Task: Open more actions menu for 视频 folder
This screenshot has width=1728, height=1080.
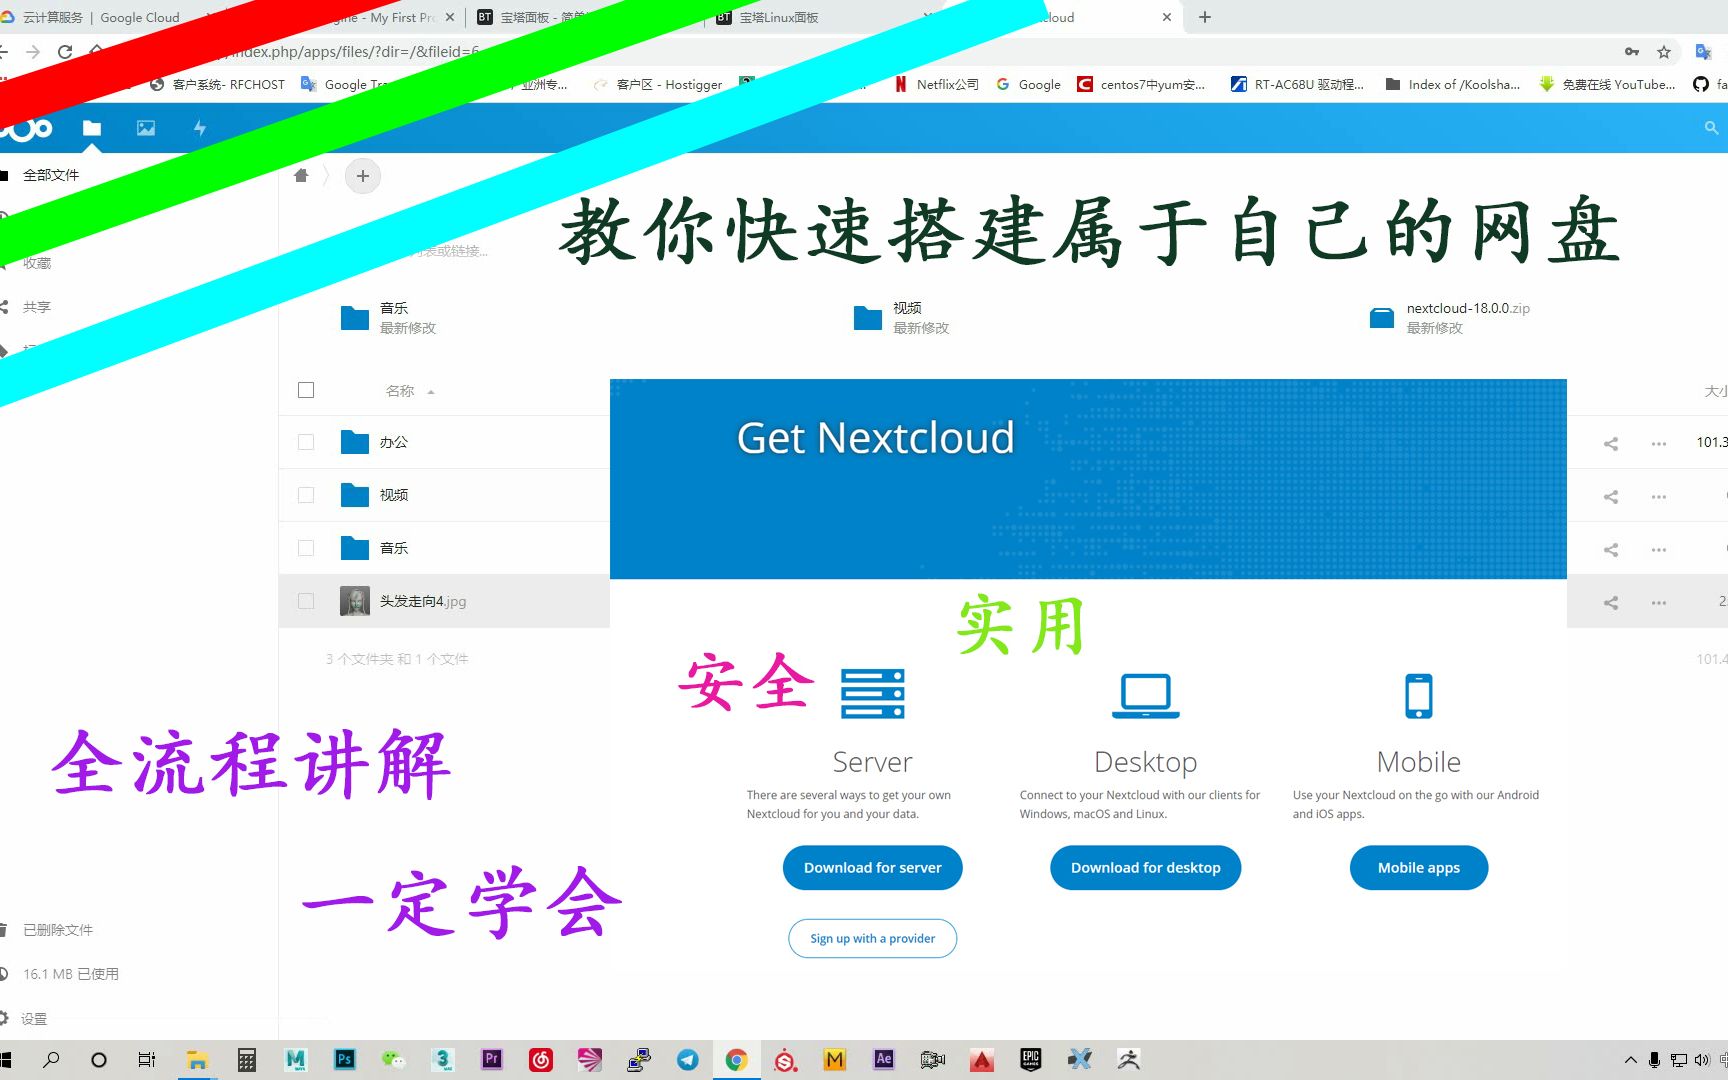Action: click(x=1659, y=496)
